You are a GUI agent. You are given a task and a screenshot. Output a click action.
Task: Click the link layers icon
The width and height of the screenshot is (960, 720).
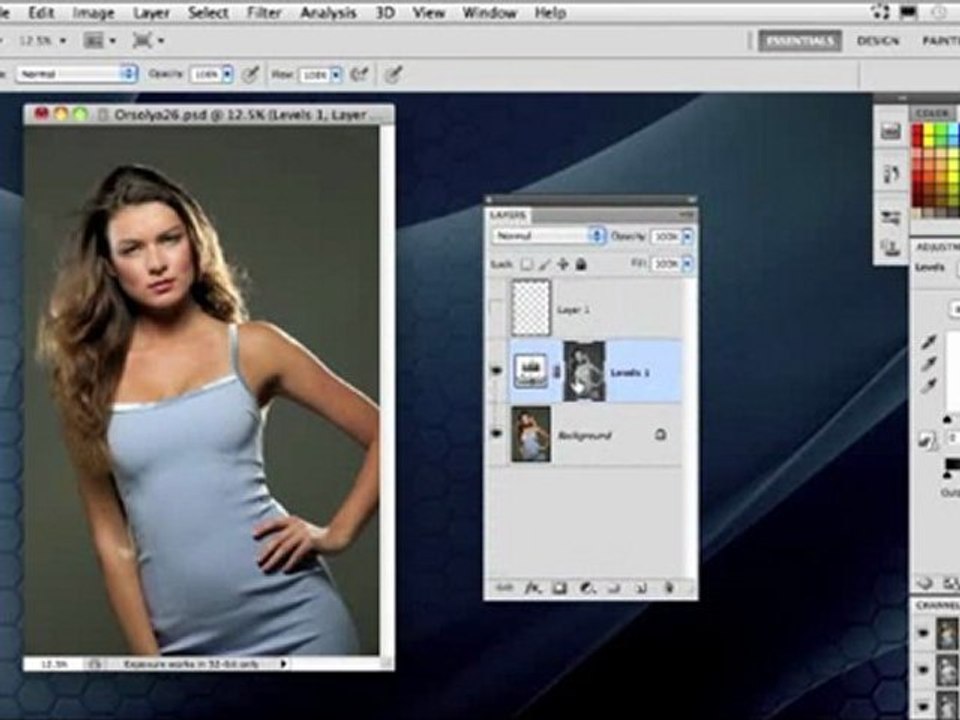(x=504, y=588)
